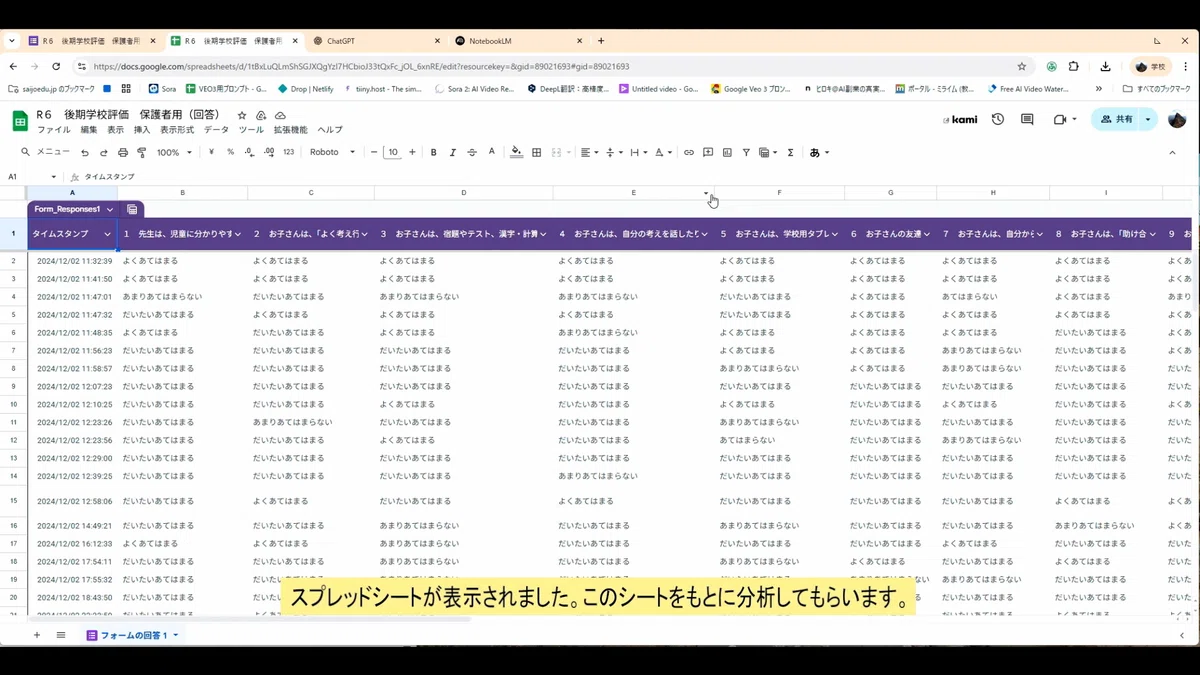The image size is (1200, 675).
Task: Open the Google Sheets home icon
Action: (19, 121)
